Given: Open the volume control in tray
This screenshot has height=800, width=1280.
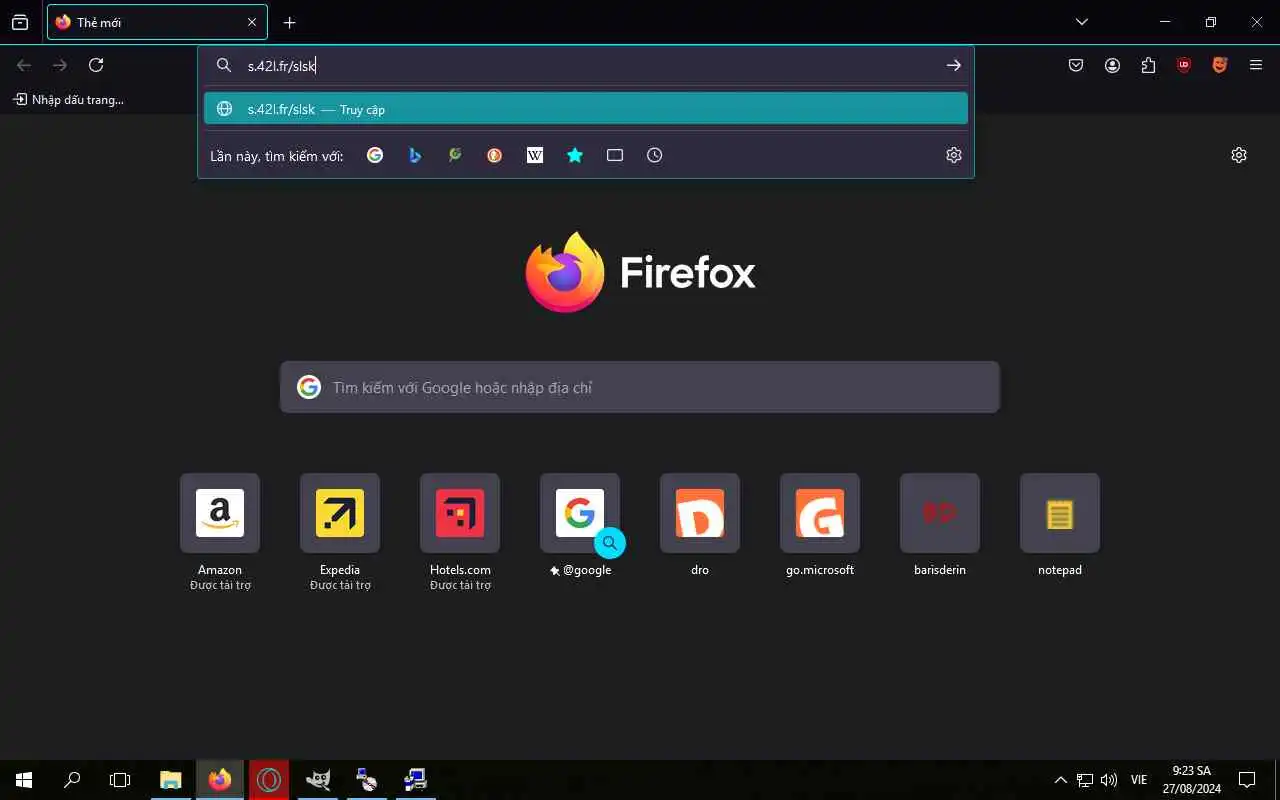Looking at the screenshot, I should point(1108,780).
